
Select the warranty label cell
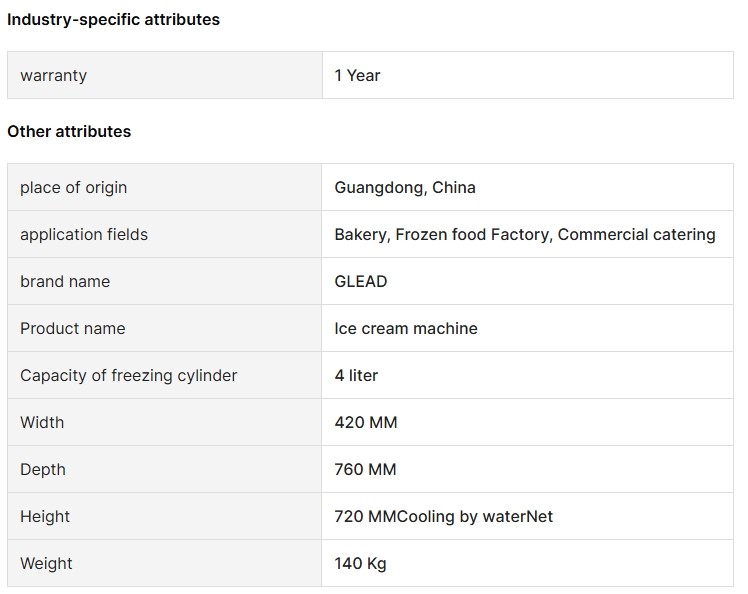(x=165, y=75)
